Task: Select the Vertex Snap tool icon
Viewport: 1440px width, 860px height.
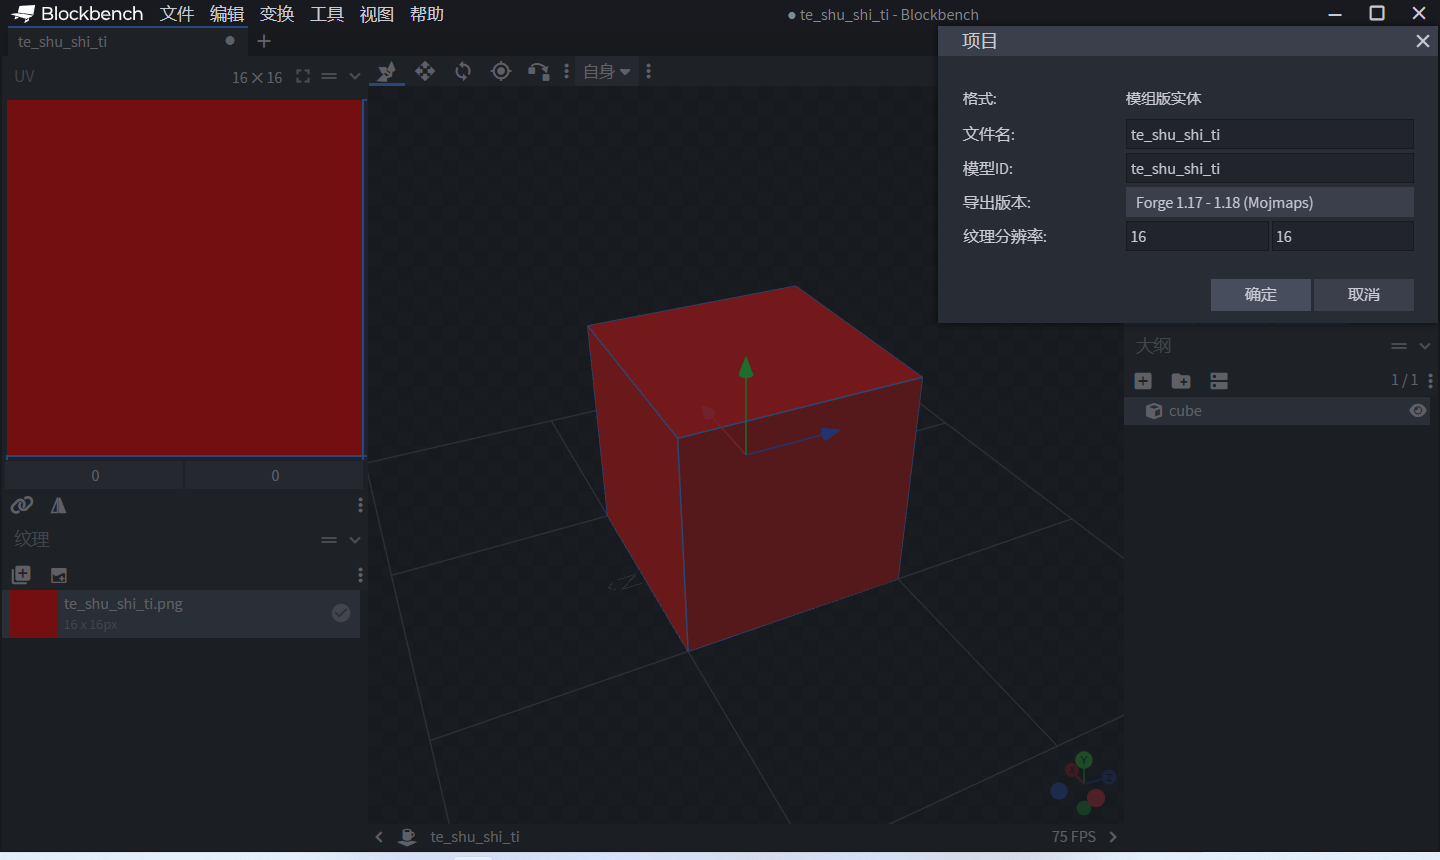Action: pos(538,71)
